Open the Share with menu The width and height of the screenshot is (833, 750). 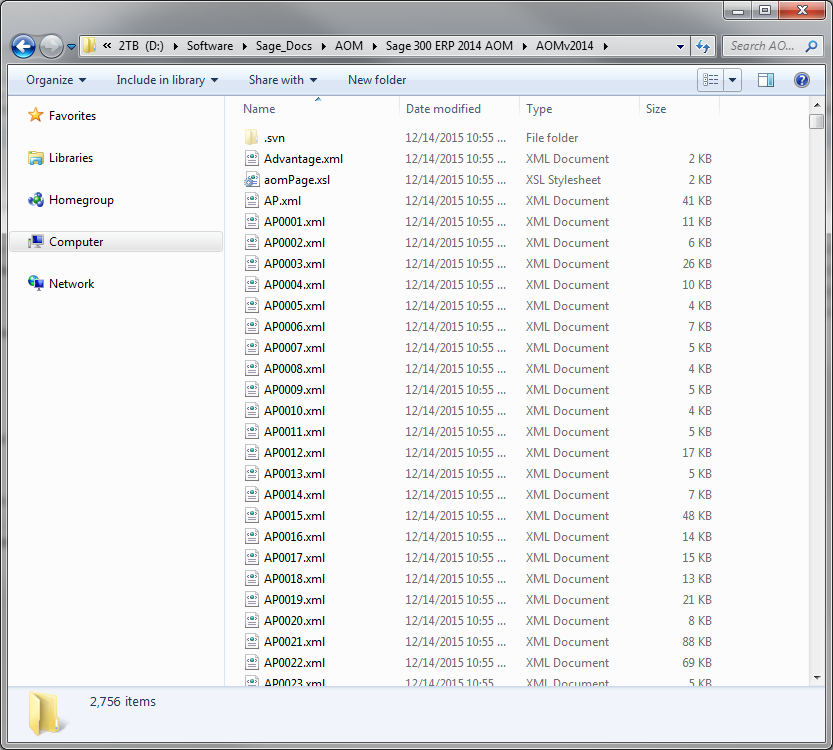click(x=283, y=80)
